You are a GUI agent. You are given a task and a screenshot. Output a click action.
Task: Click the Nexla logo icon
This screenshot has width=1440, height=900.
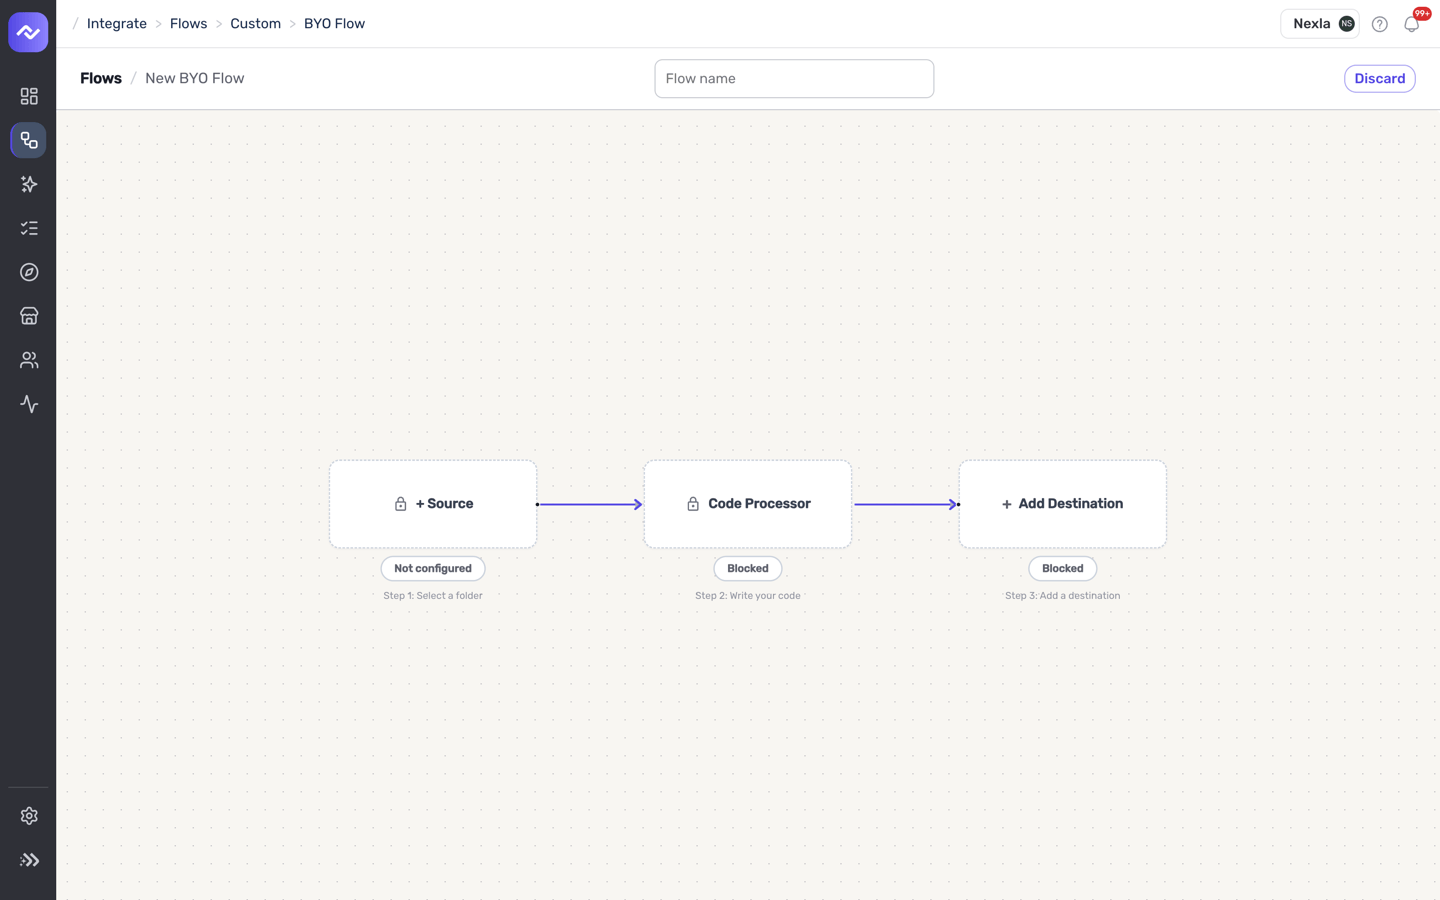pyautogui.click(x=28, y=32)
